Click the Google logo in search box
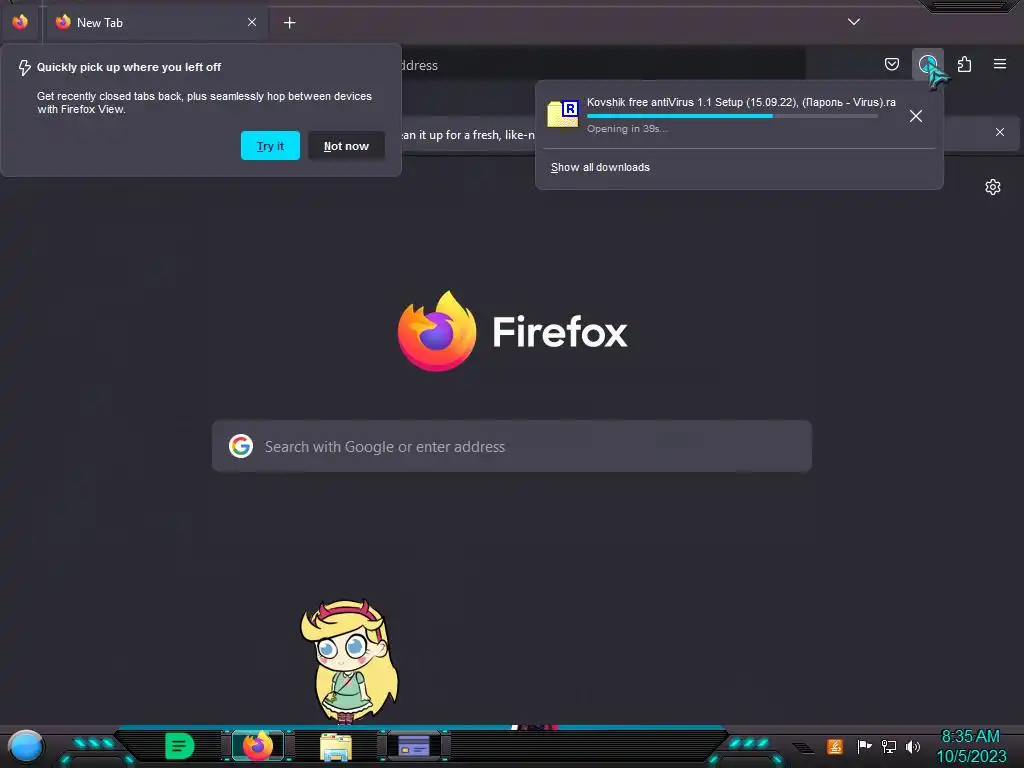 pos(241,446)
